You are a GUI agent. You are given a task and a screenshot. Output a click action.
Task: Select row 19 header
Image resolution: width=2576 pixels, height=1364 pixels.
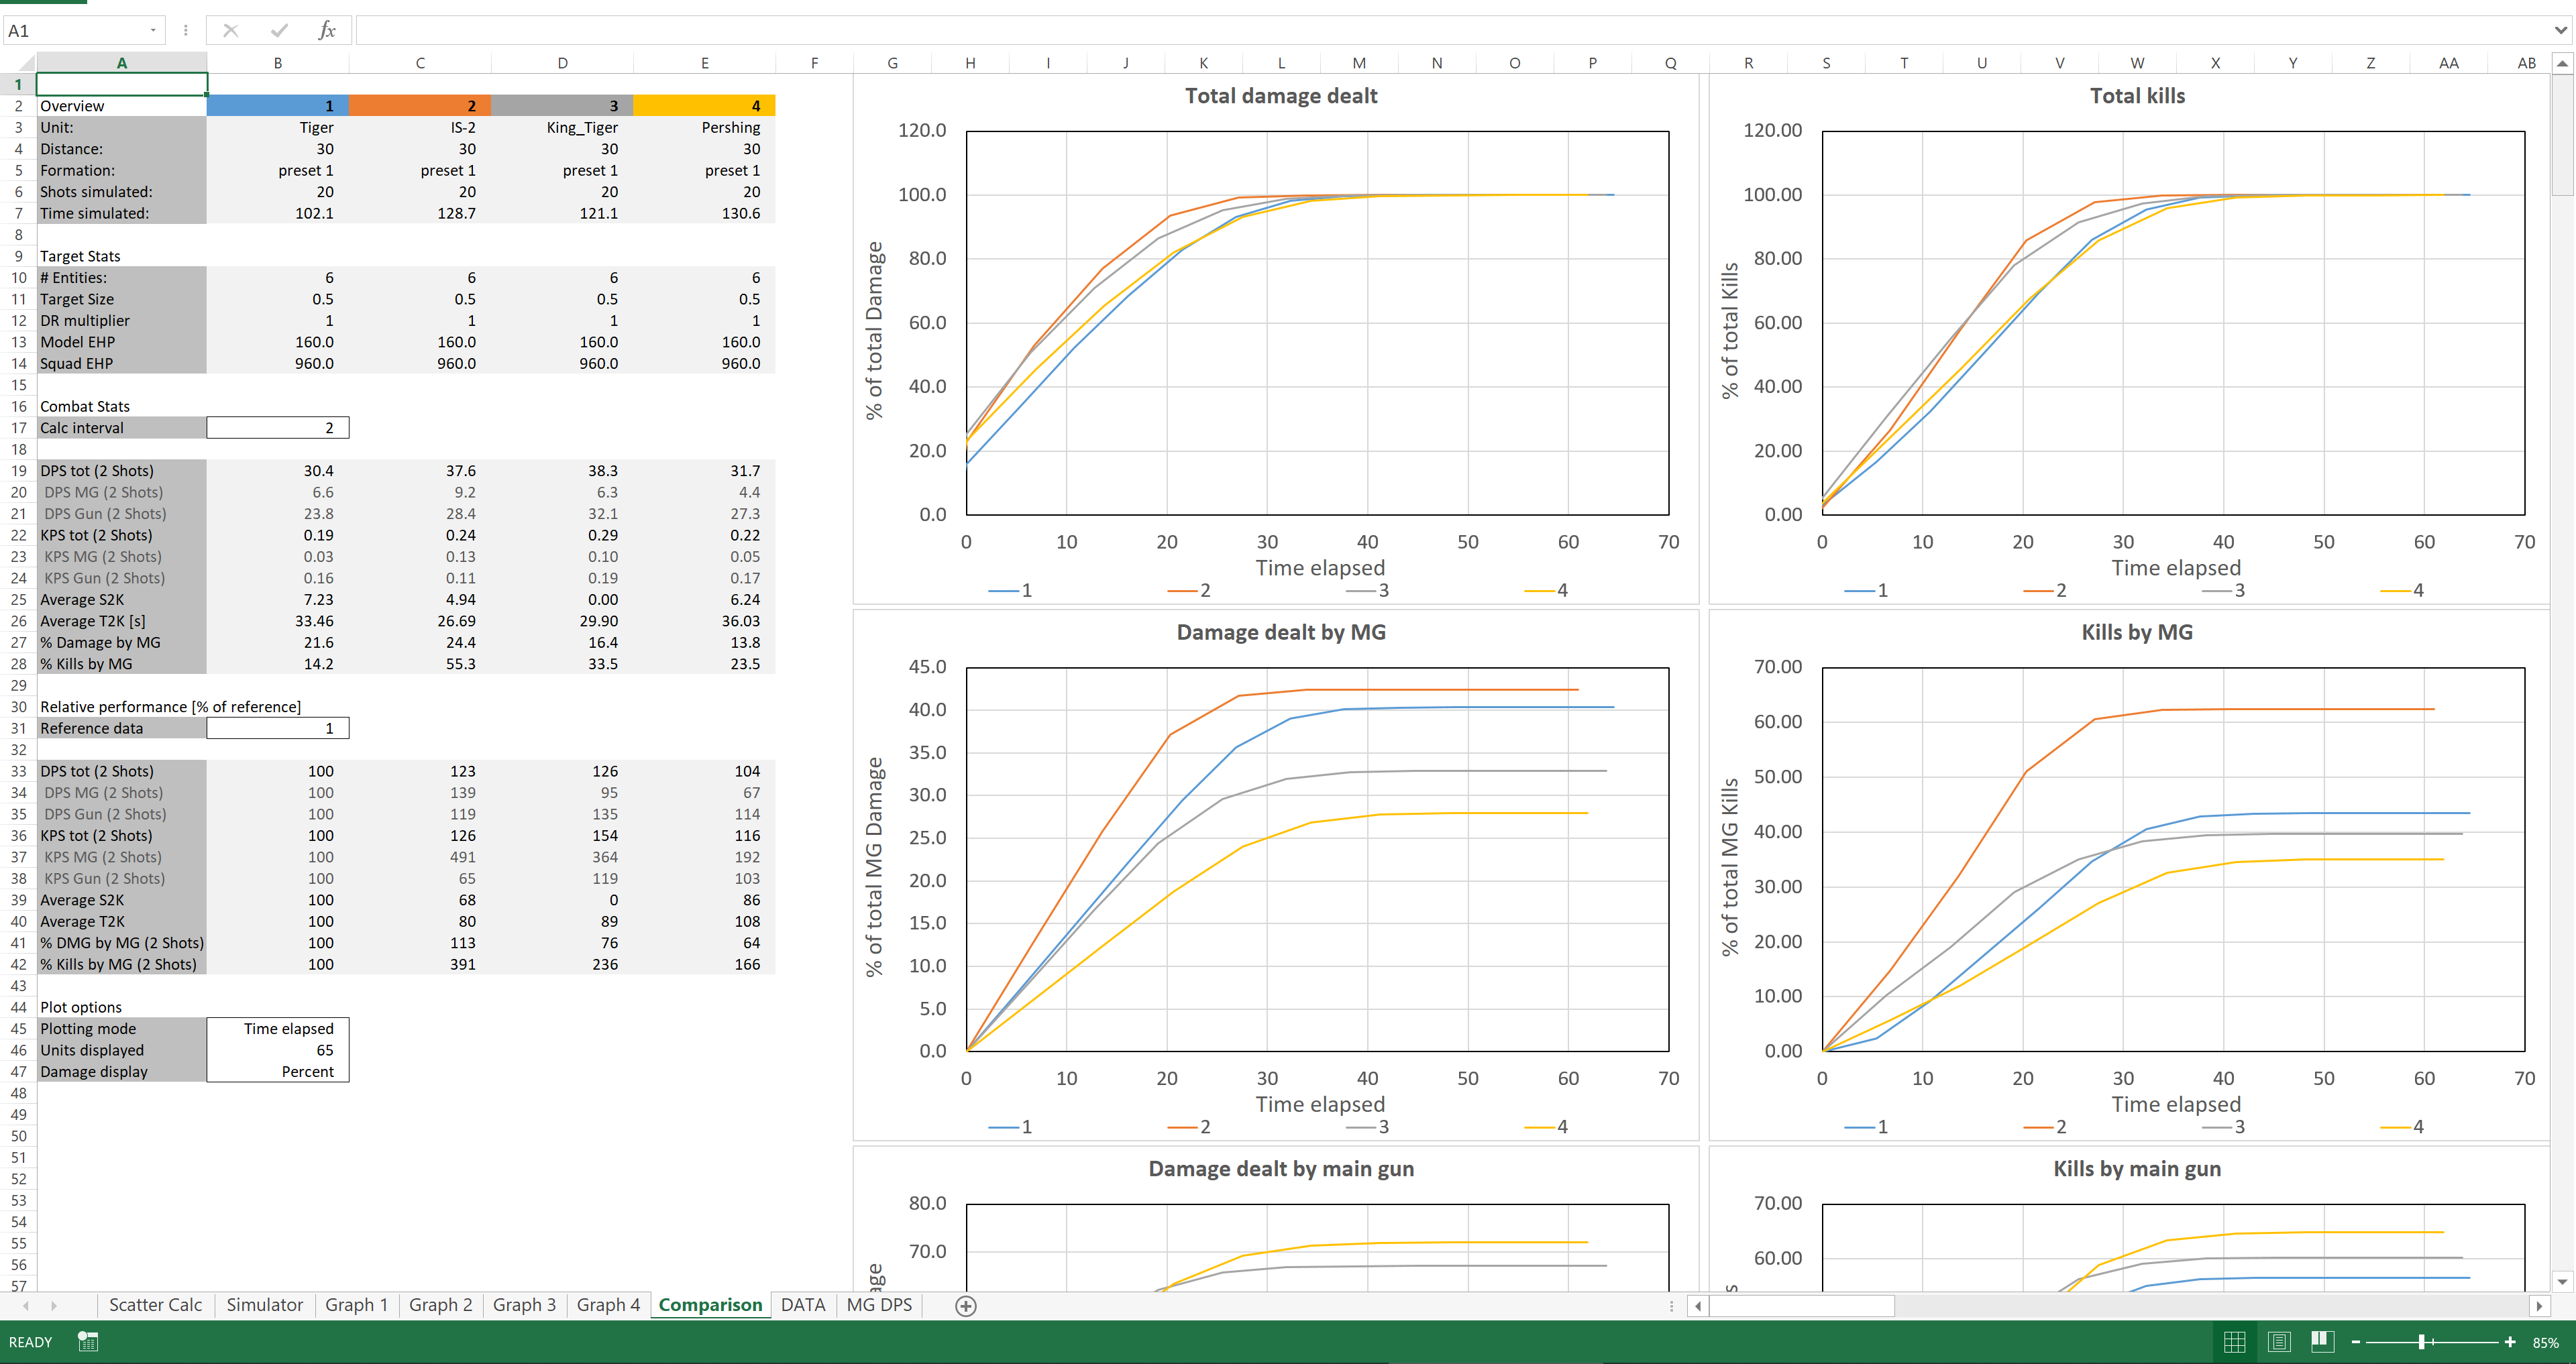click(x=18, y=471)
